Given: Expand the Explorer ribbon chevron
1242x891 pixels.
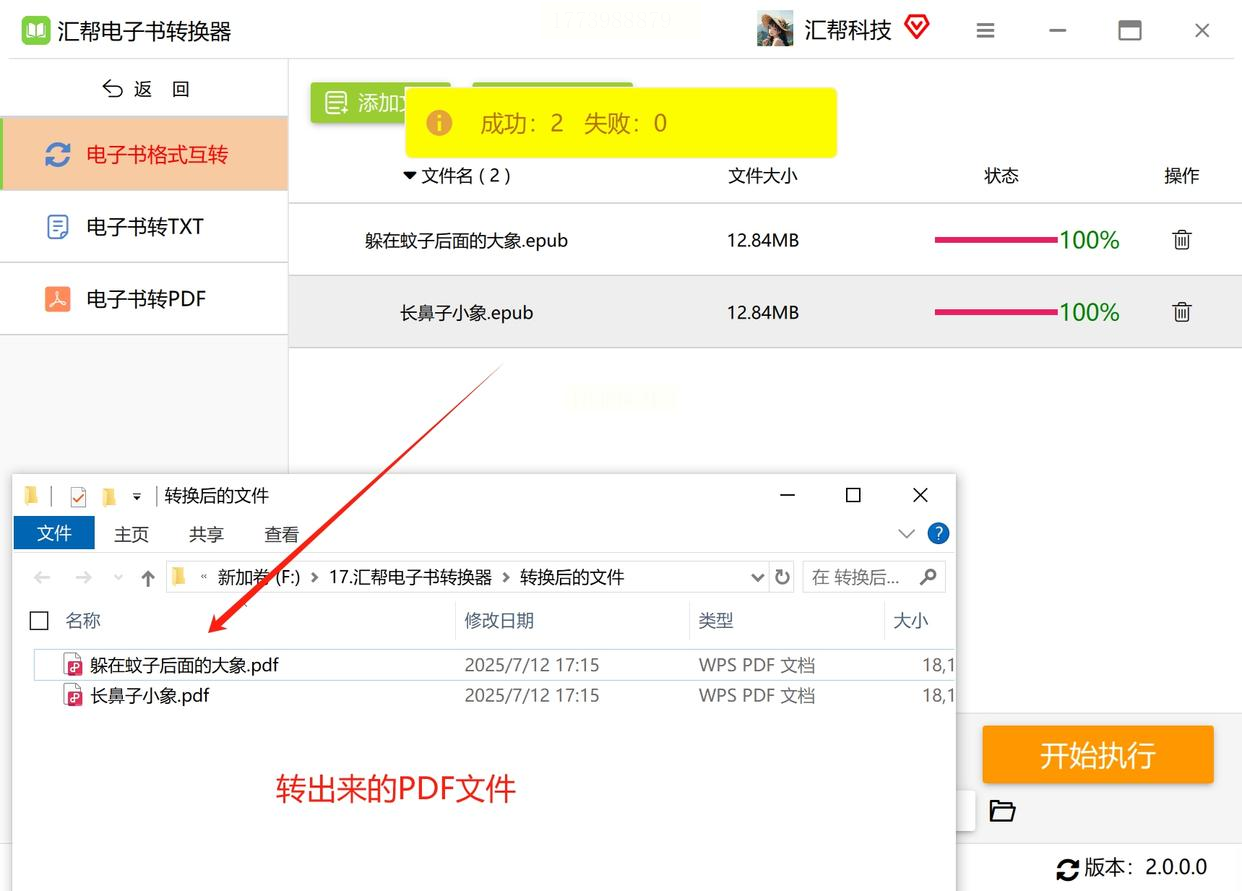Looking at the screenshot, I should (907, 534).
